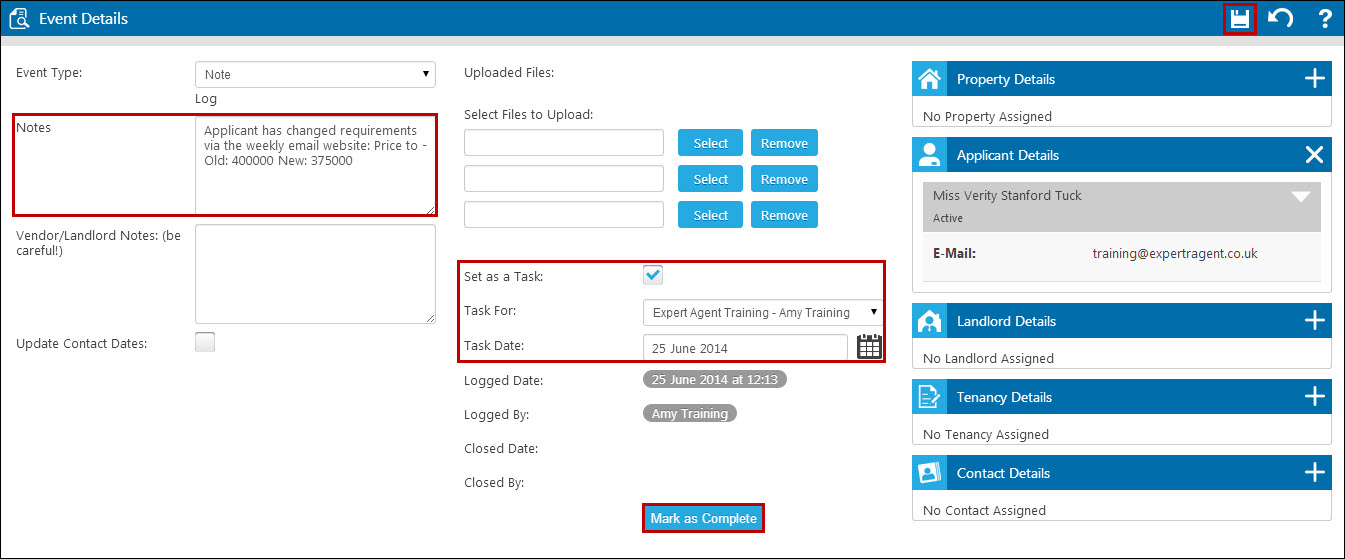Click Select for the third upload file
This screenshot has width=1345, height=559.
tap(711, 215)
